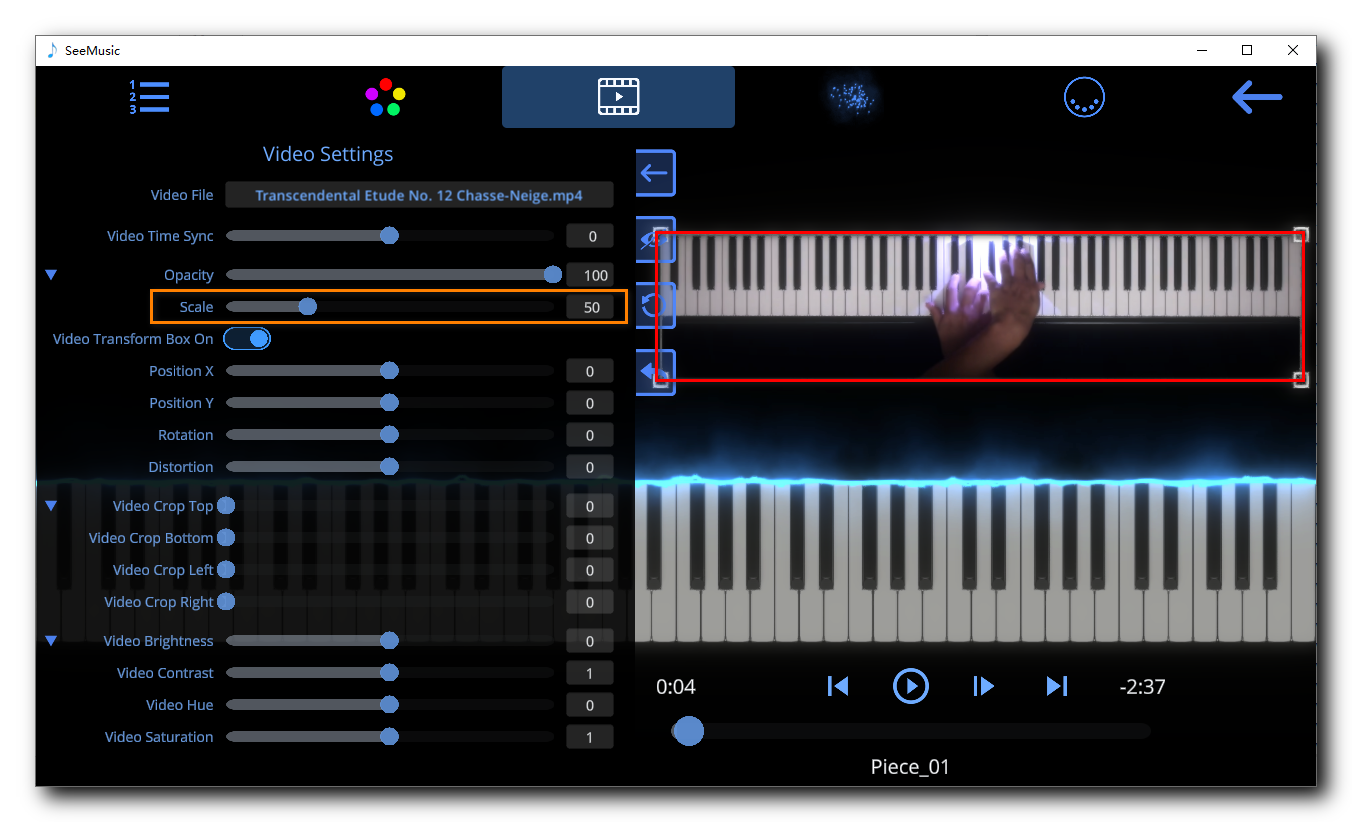This screenshot has height=822, width=1352.
Task: Click the Rotation value field
Action: [590, 435]
